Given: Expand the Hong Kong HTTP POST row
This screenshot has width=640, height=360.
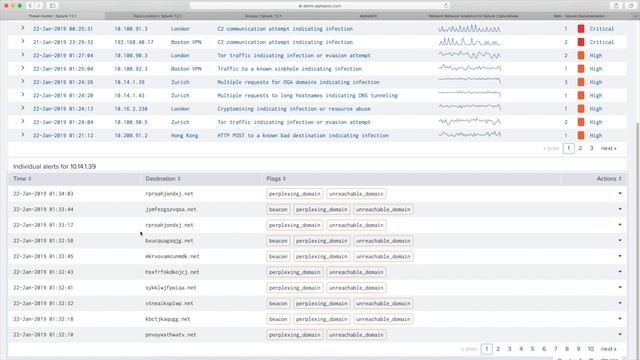Looking at the screenshot, I should click(x=22, y=135).
